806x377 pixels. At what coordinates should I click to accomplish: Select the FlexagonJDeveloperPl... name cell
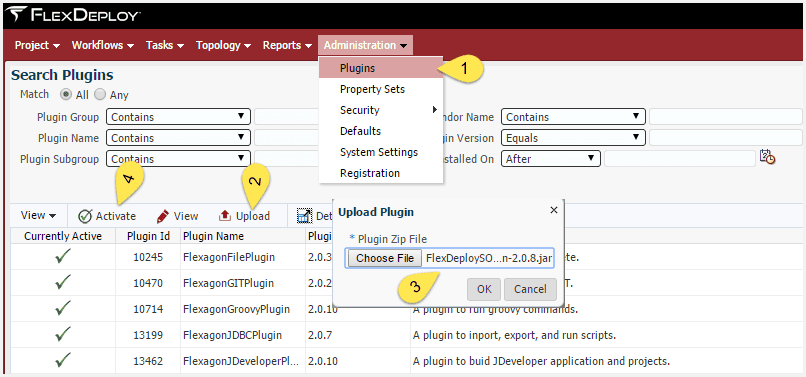[243, 361]
